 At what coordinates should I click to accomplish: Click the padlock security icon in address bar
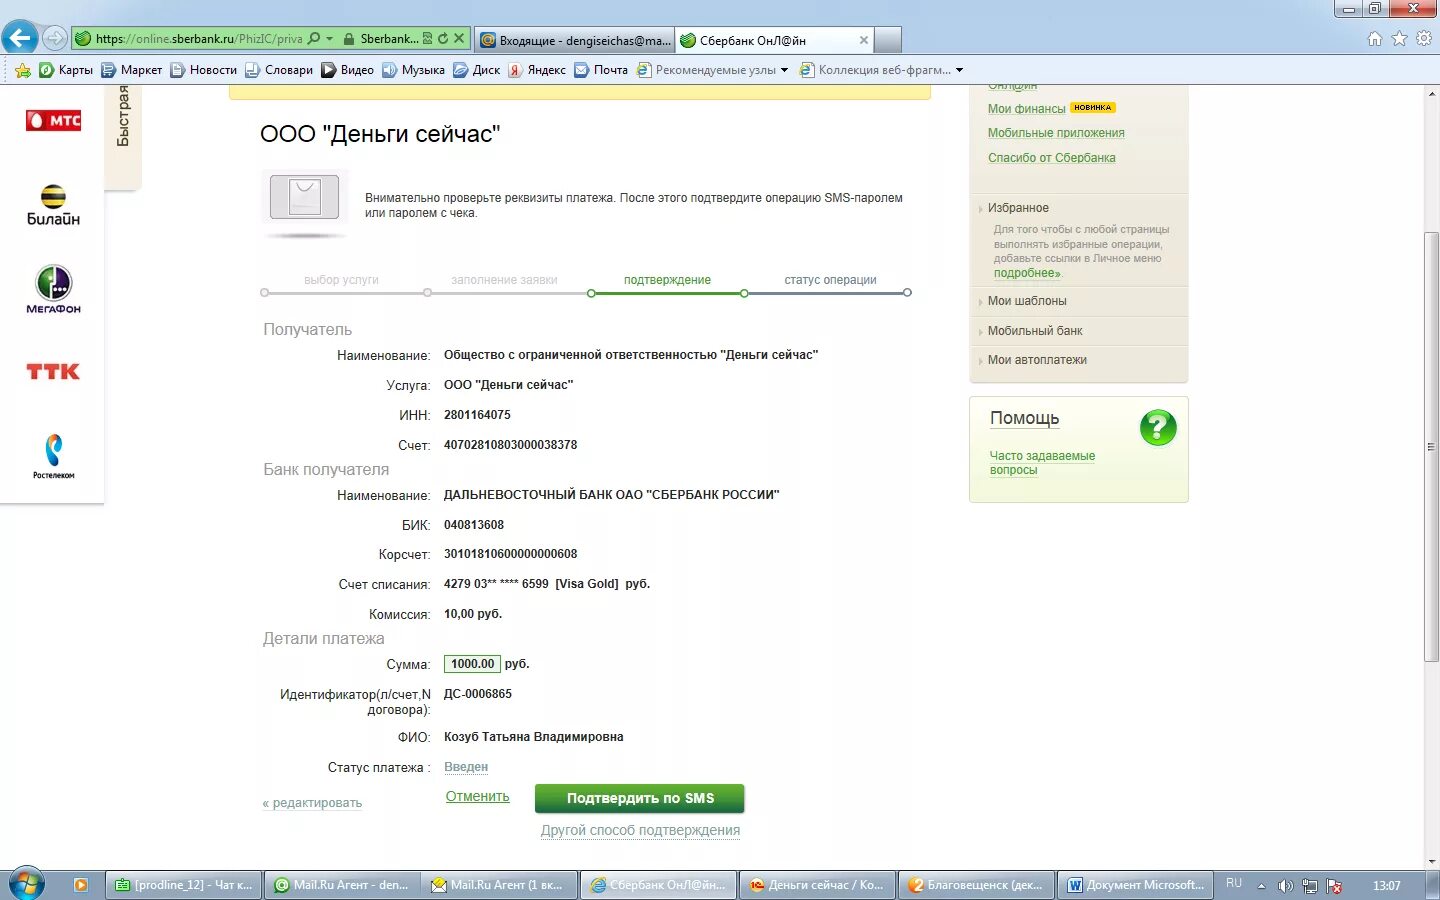[x=349, y=39]
